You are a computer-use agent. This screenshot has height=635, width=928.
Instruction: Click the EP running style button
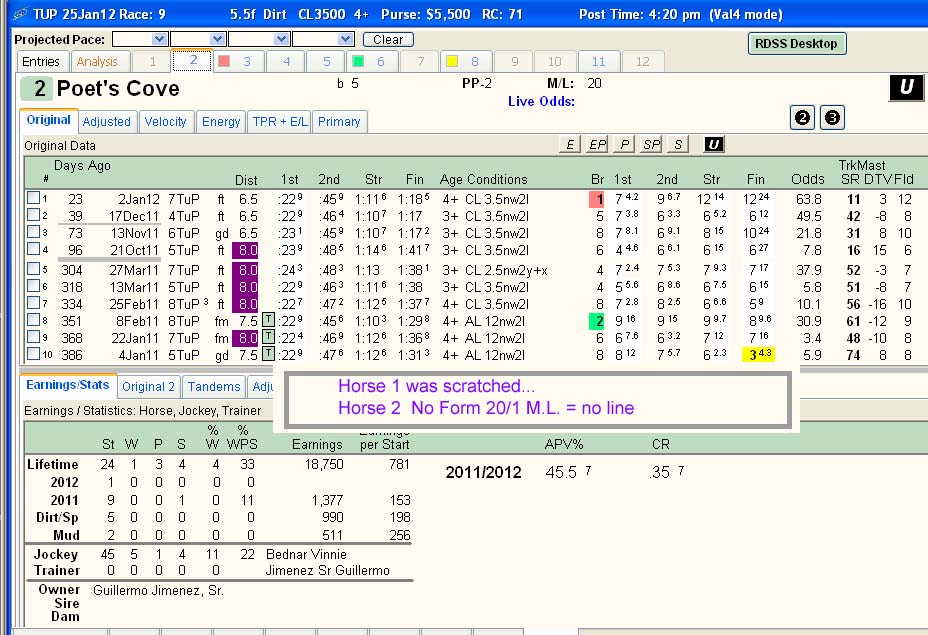click(x=597, y=144)
